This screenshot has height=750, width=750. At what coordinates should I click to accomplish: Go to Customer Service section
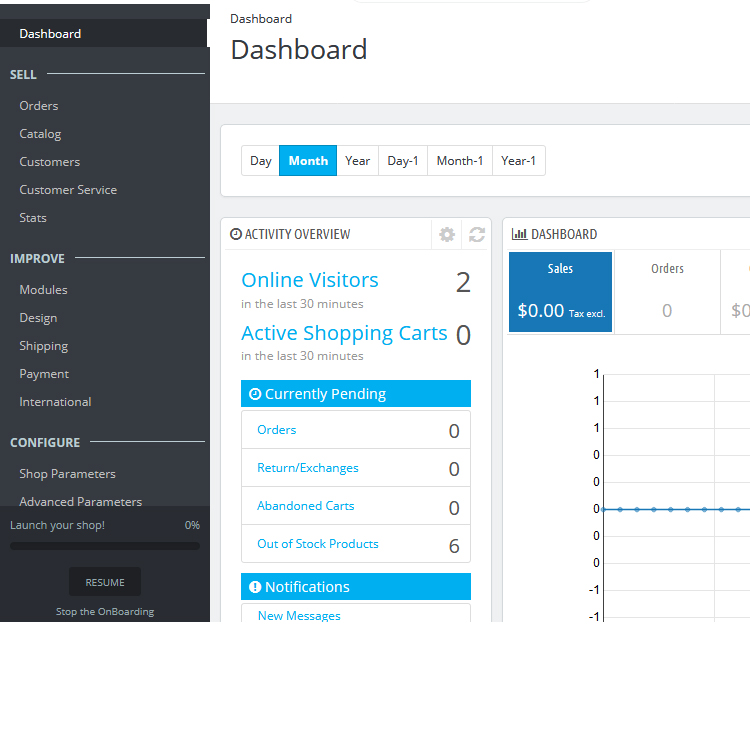point(68,190)
